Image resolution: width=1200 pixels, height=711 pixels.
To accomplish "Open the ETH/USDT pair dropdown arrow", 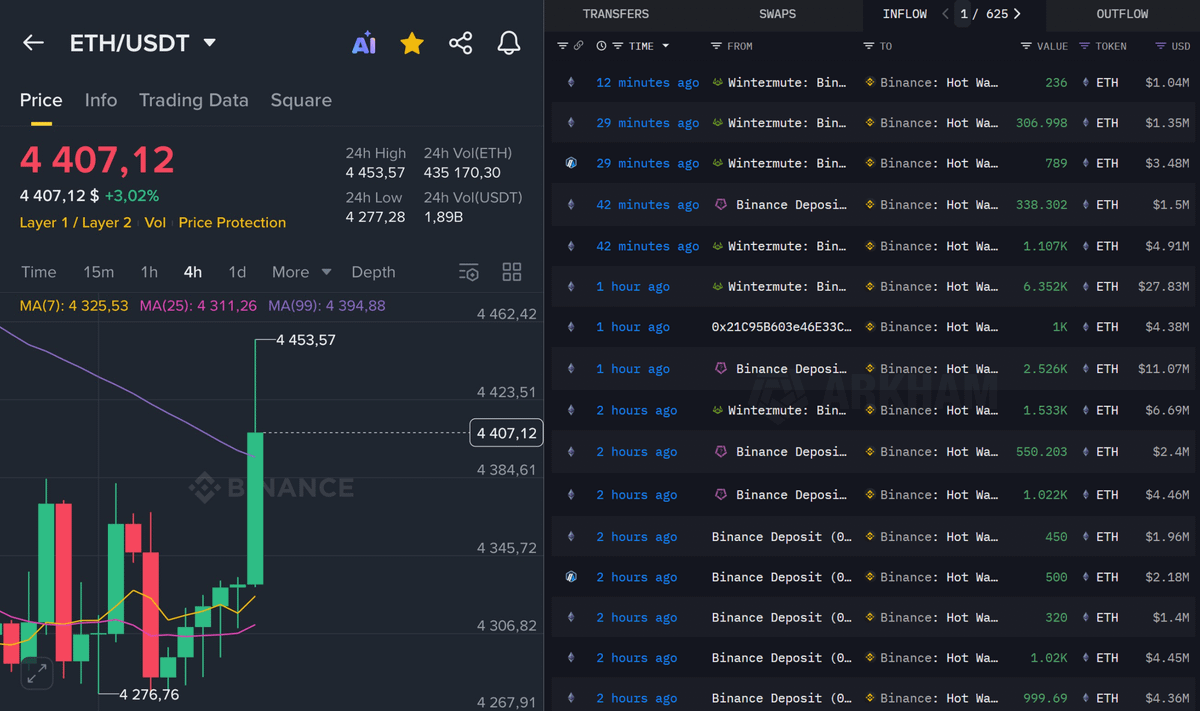I will point(209,43).
